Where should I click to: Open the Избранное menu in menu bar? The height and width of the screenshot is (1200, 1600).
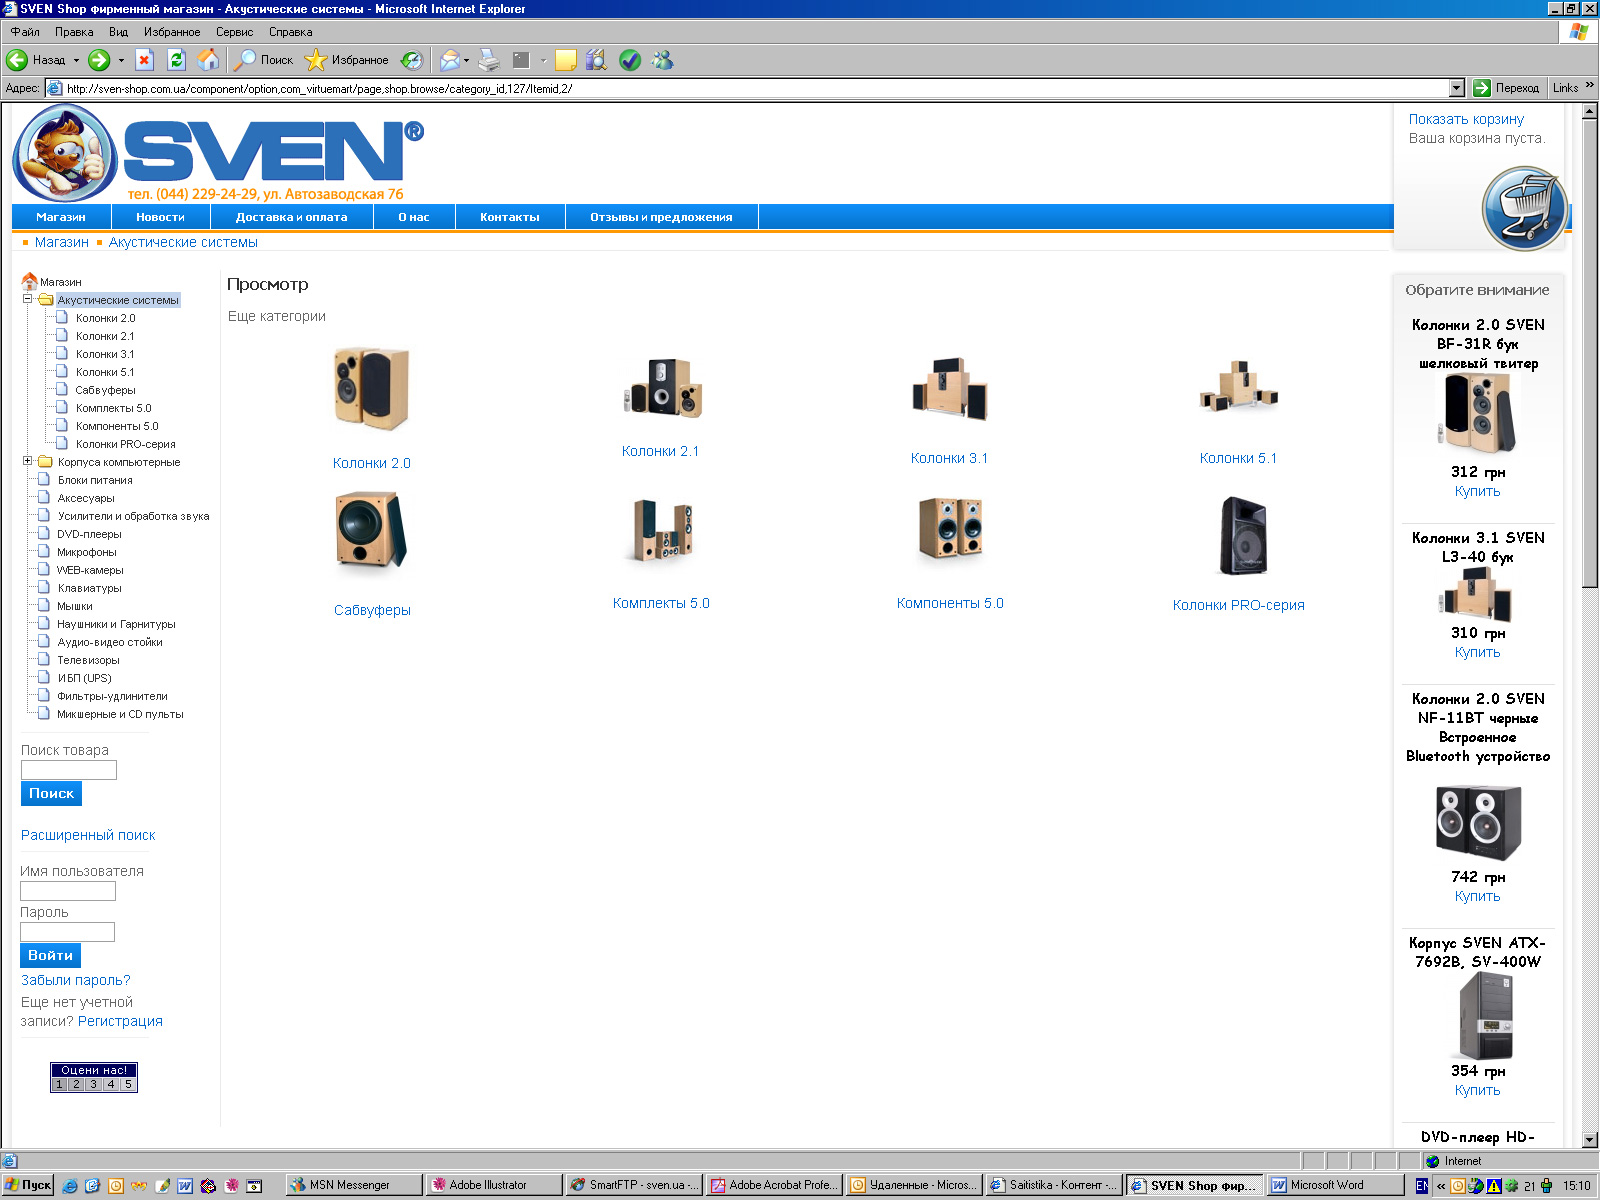click(x=172, y=32)
